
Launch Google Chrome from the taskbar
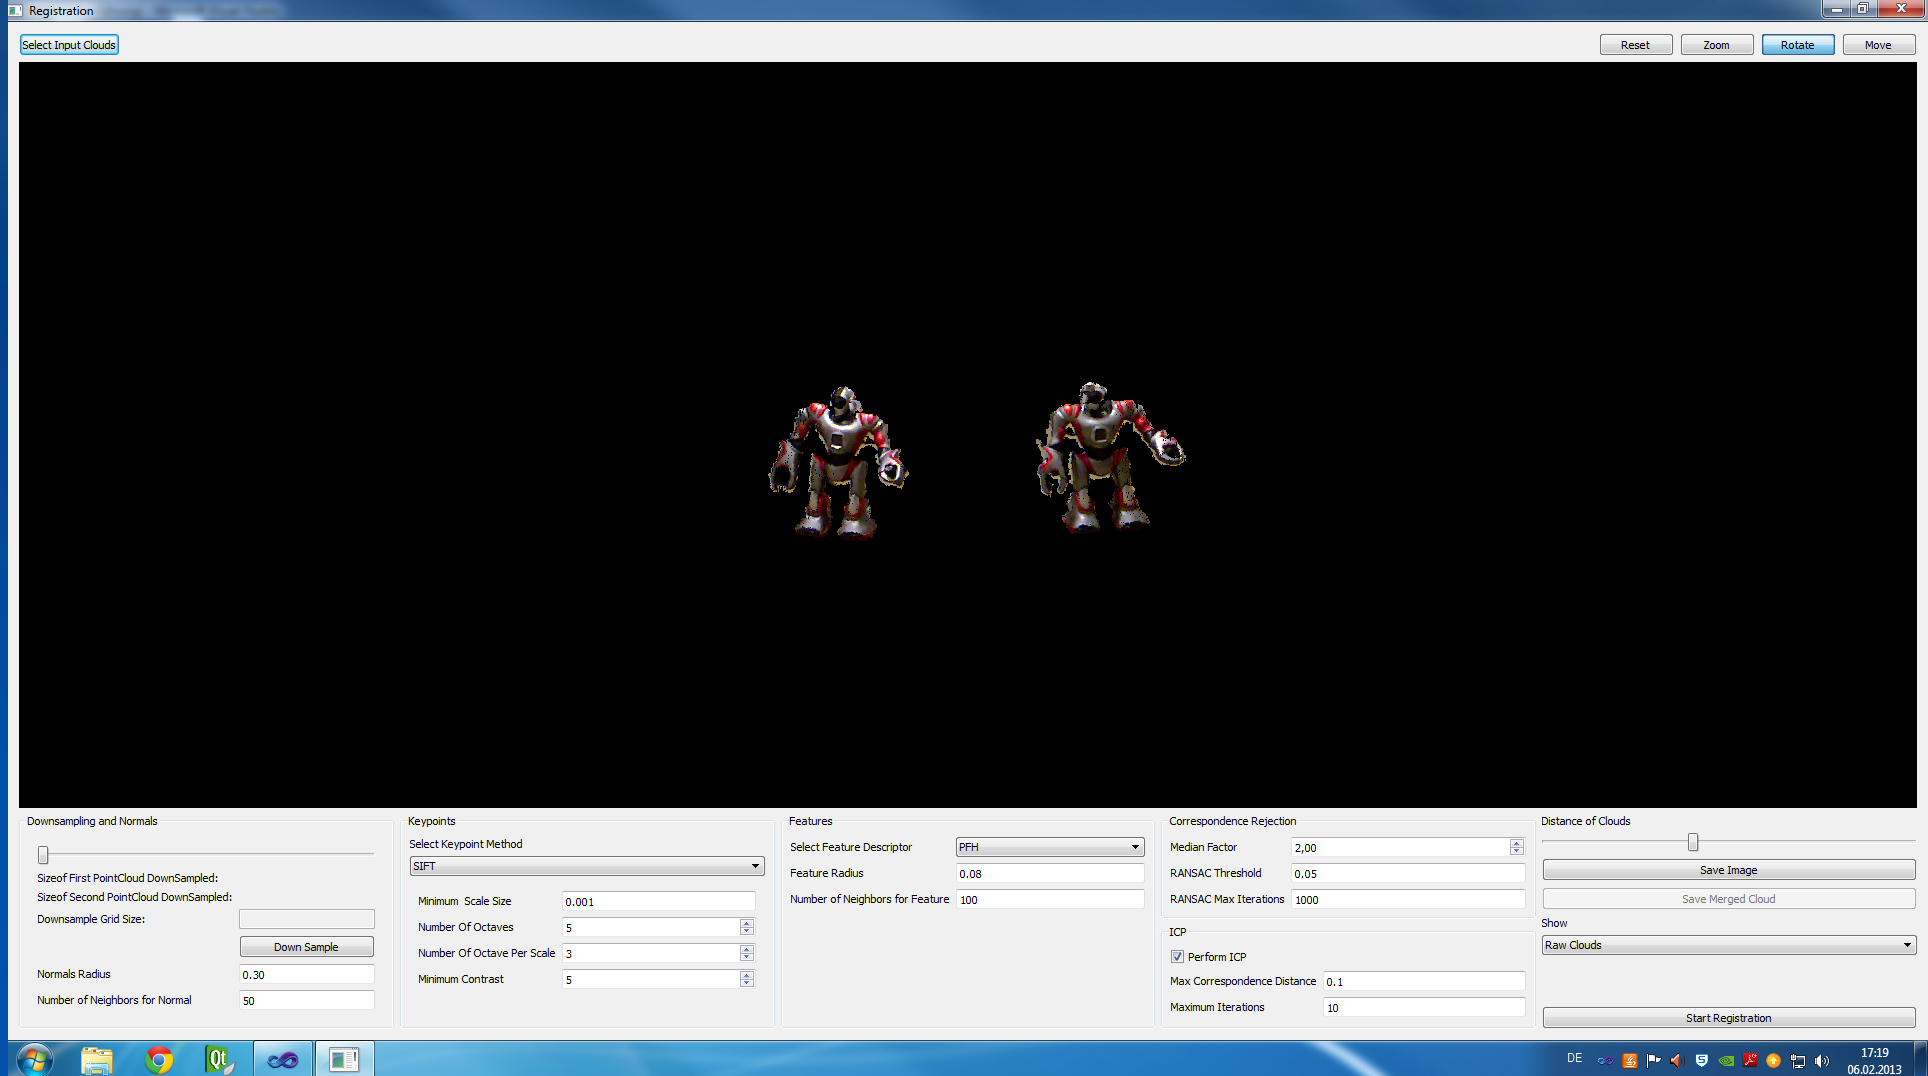point(158,1059)
